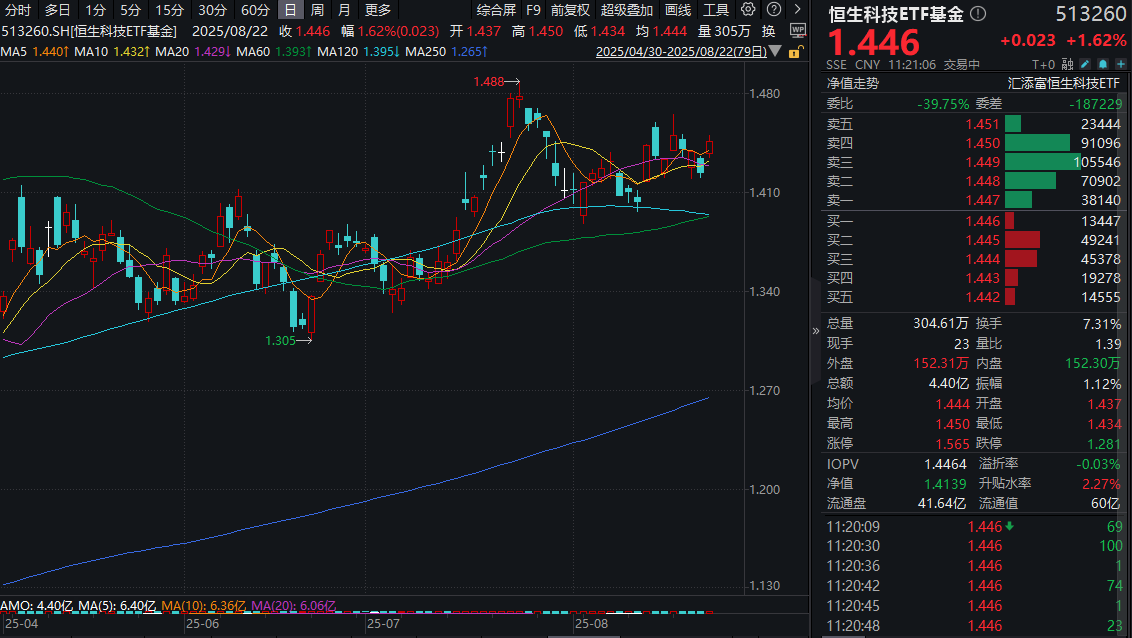
Task: Click the date range 2025/04/30-2025/08/22 link
Action: 681,51
